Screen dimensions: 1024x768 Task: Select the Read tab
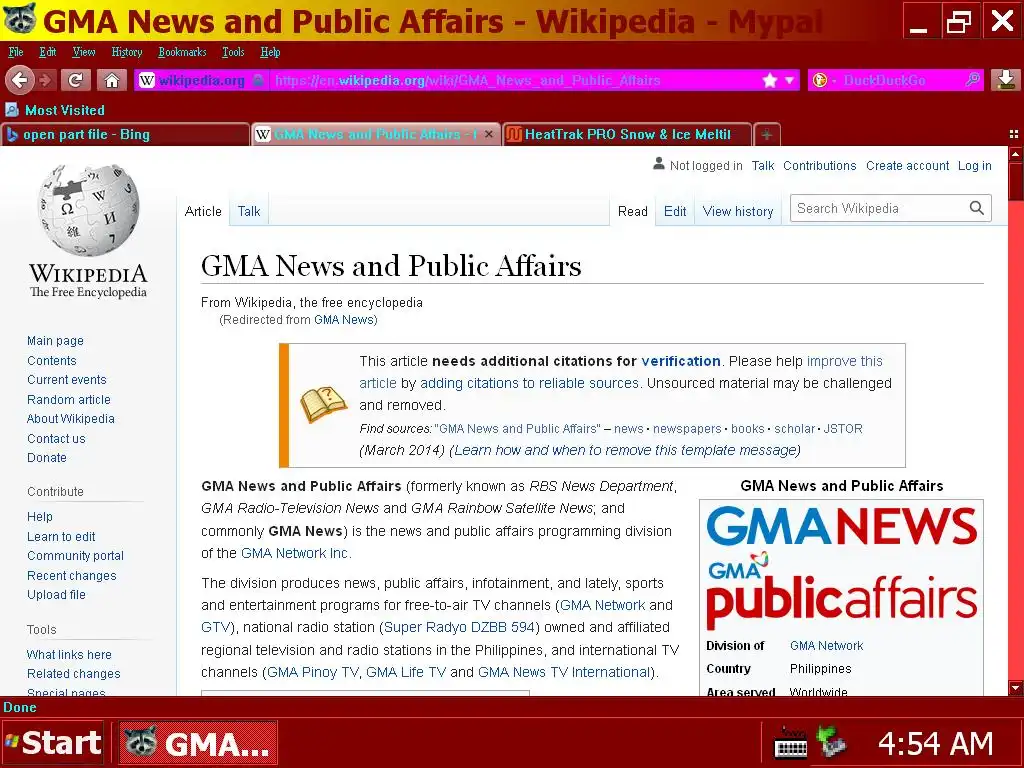tap(633, 211)
